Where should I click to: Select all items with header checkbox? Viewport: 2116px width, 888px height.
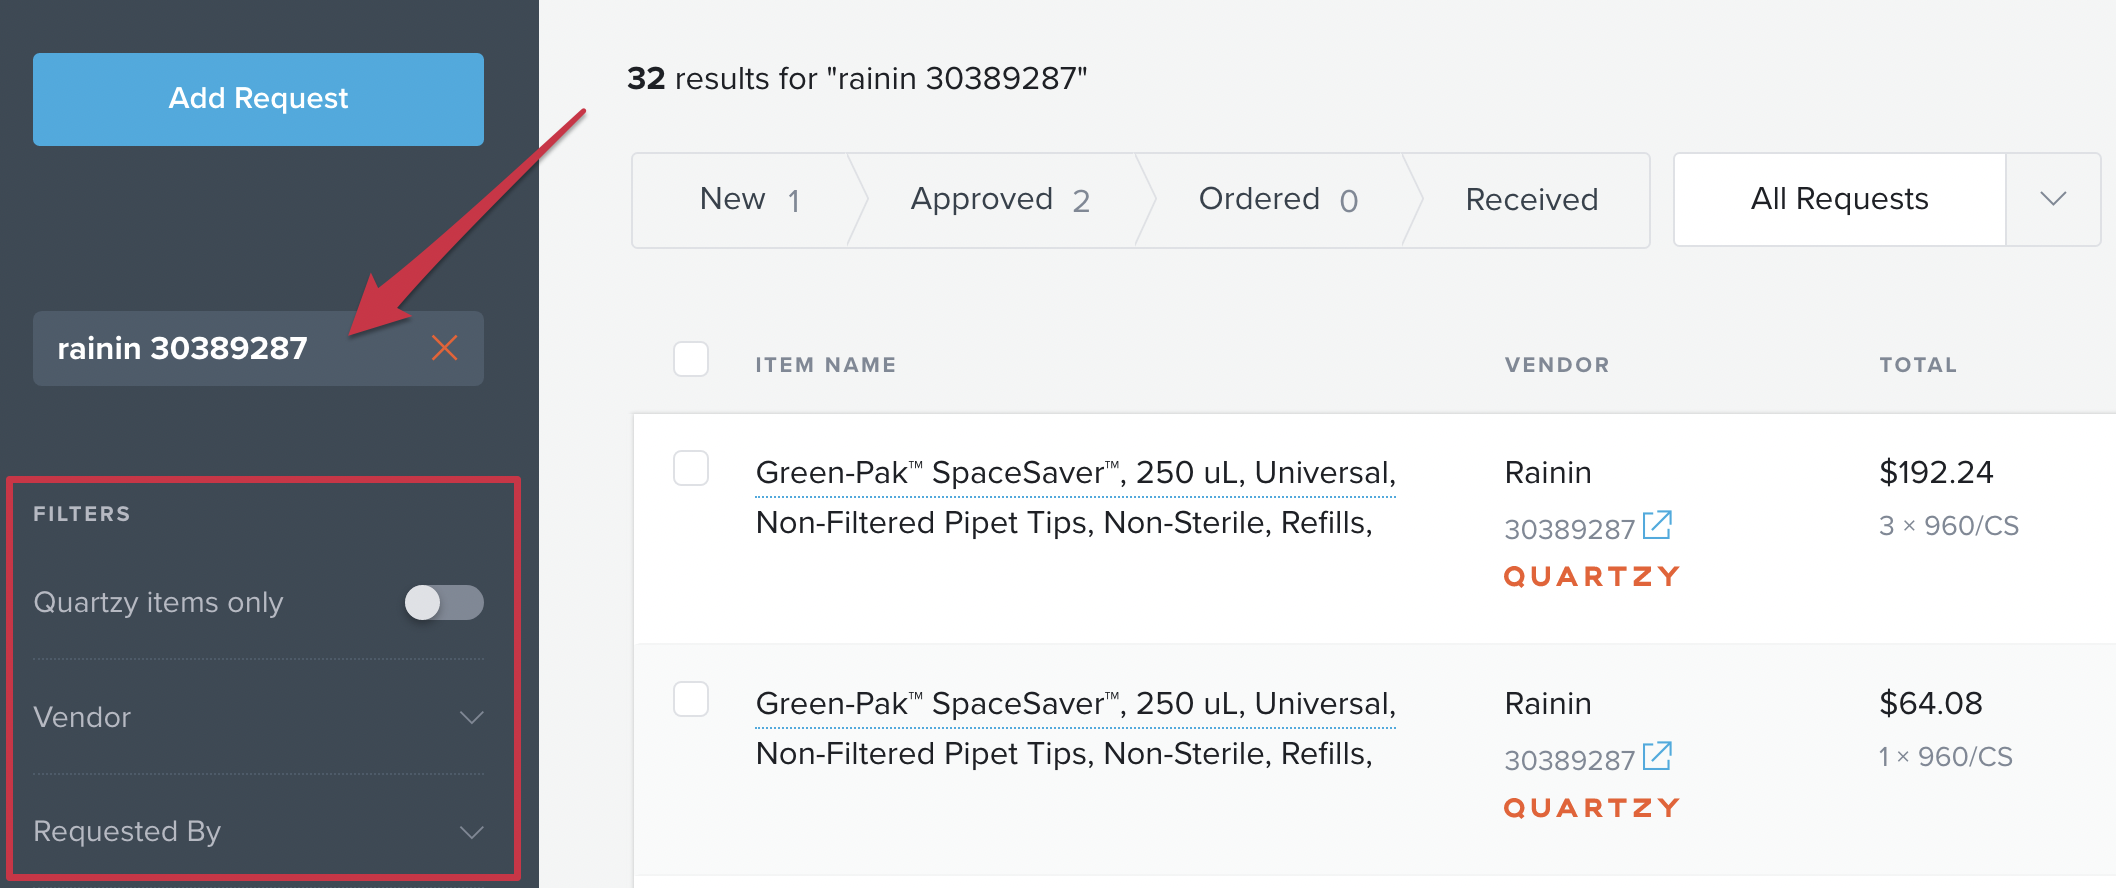[691, 359]
